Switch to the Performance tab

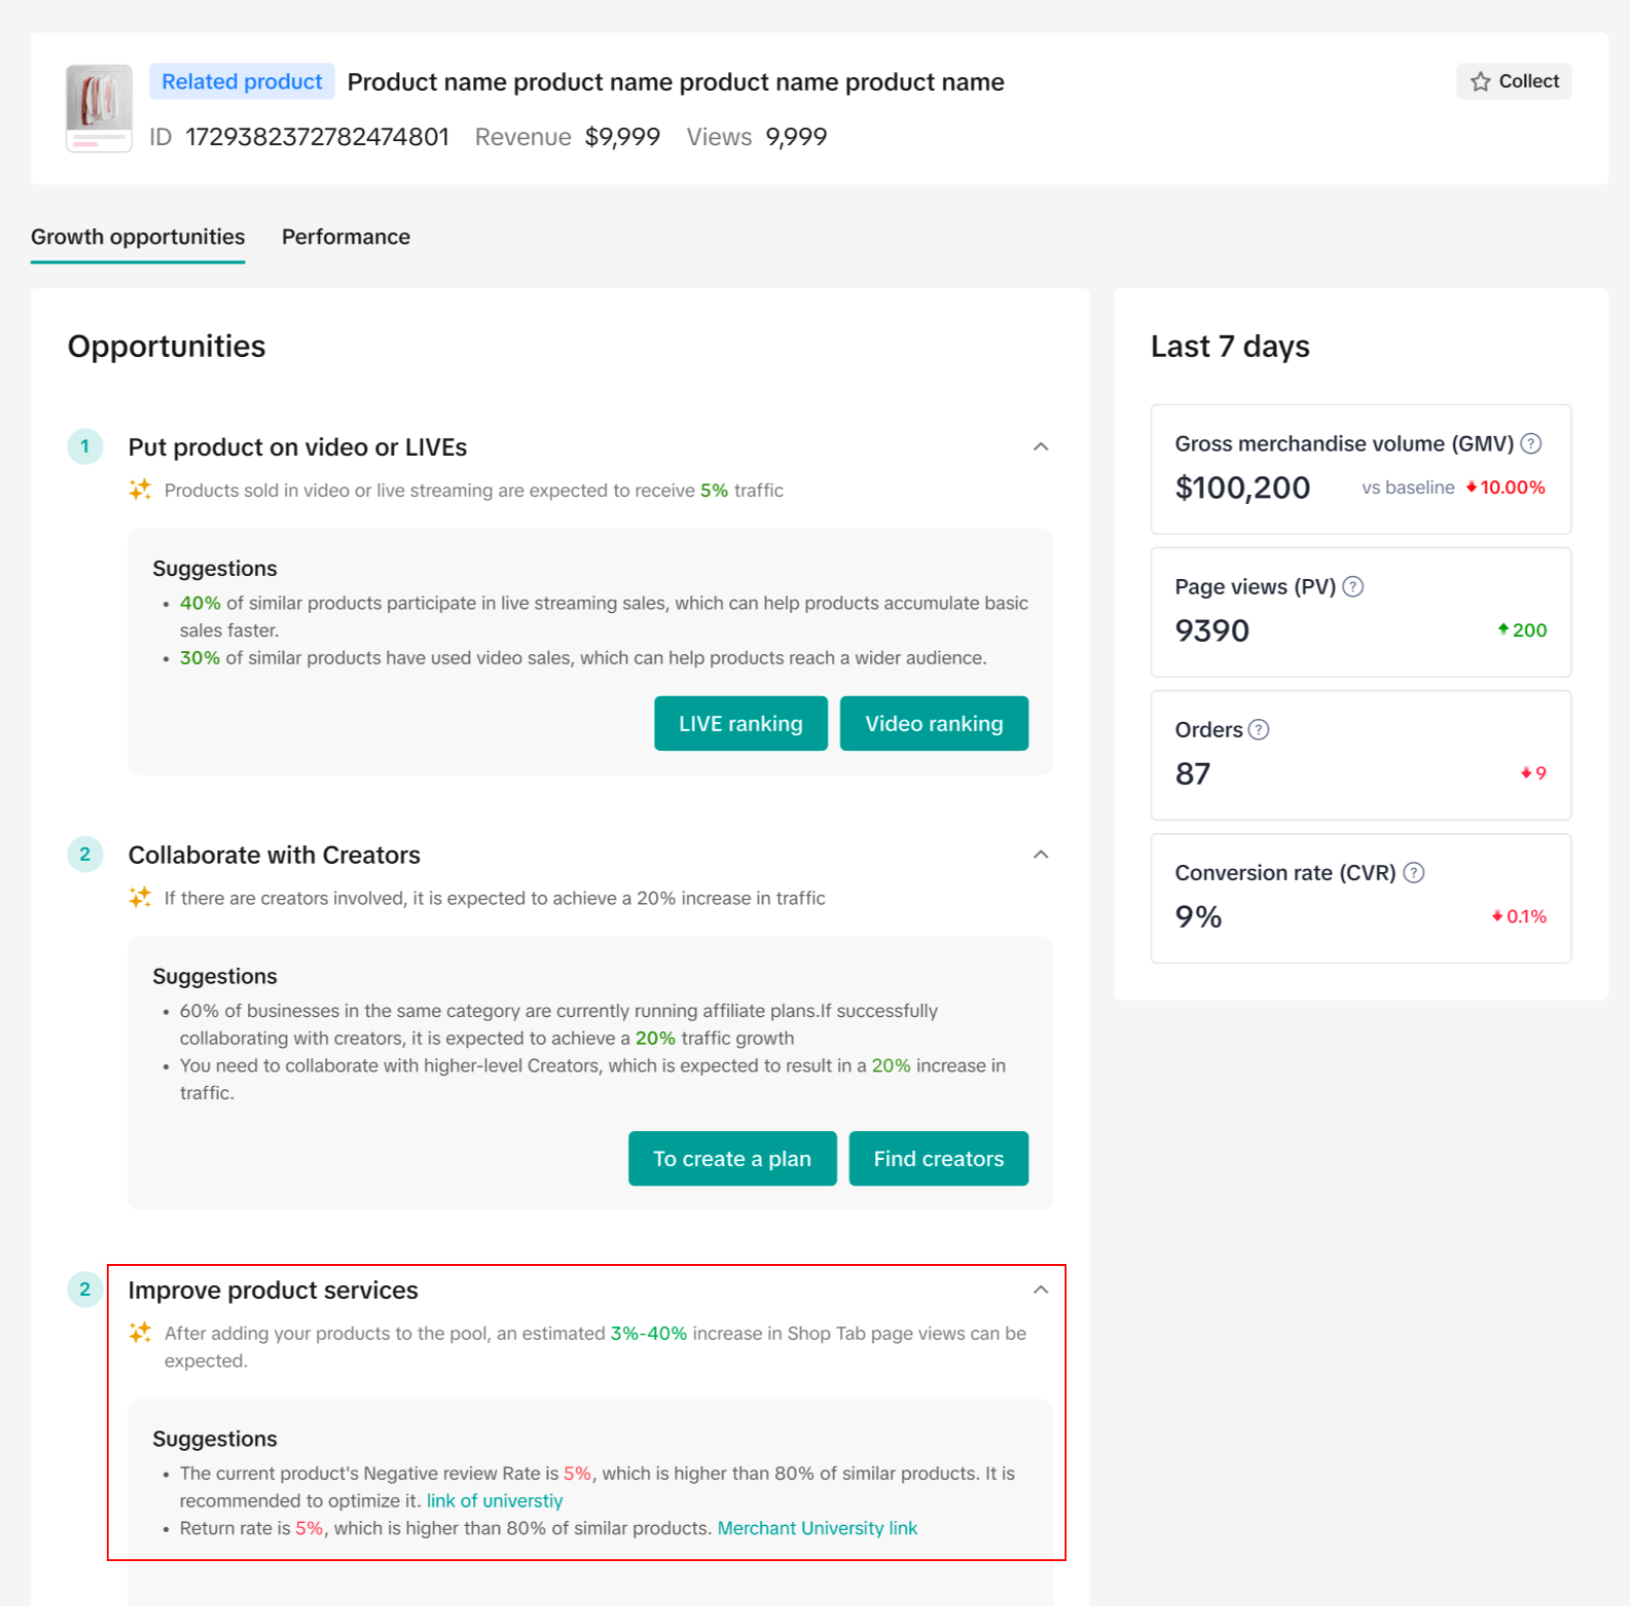click(x=346, y=237)
